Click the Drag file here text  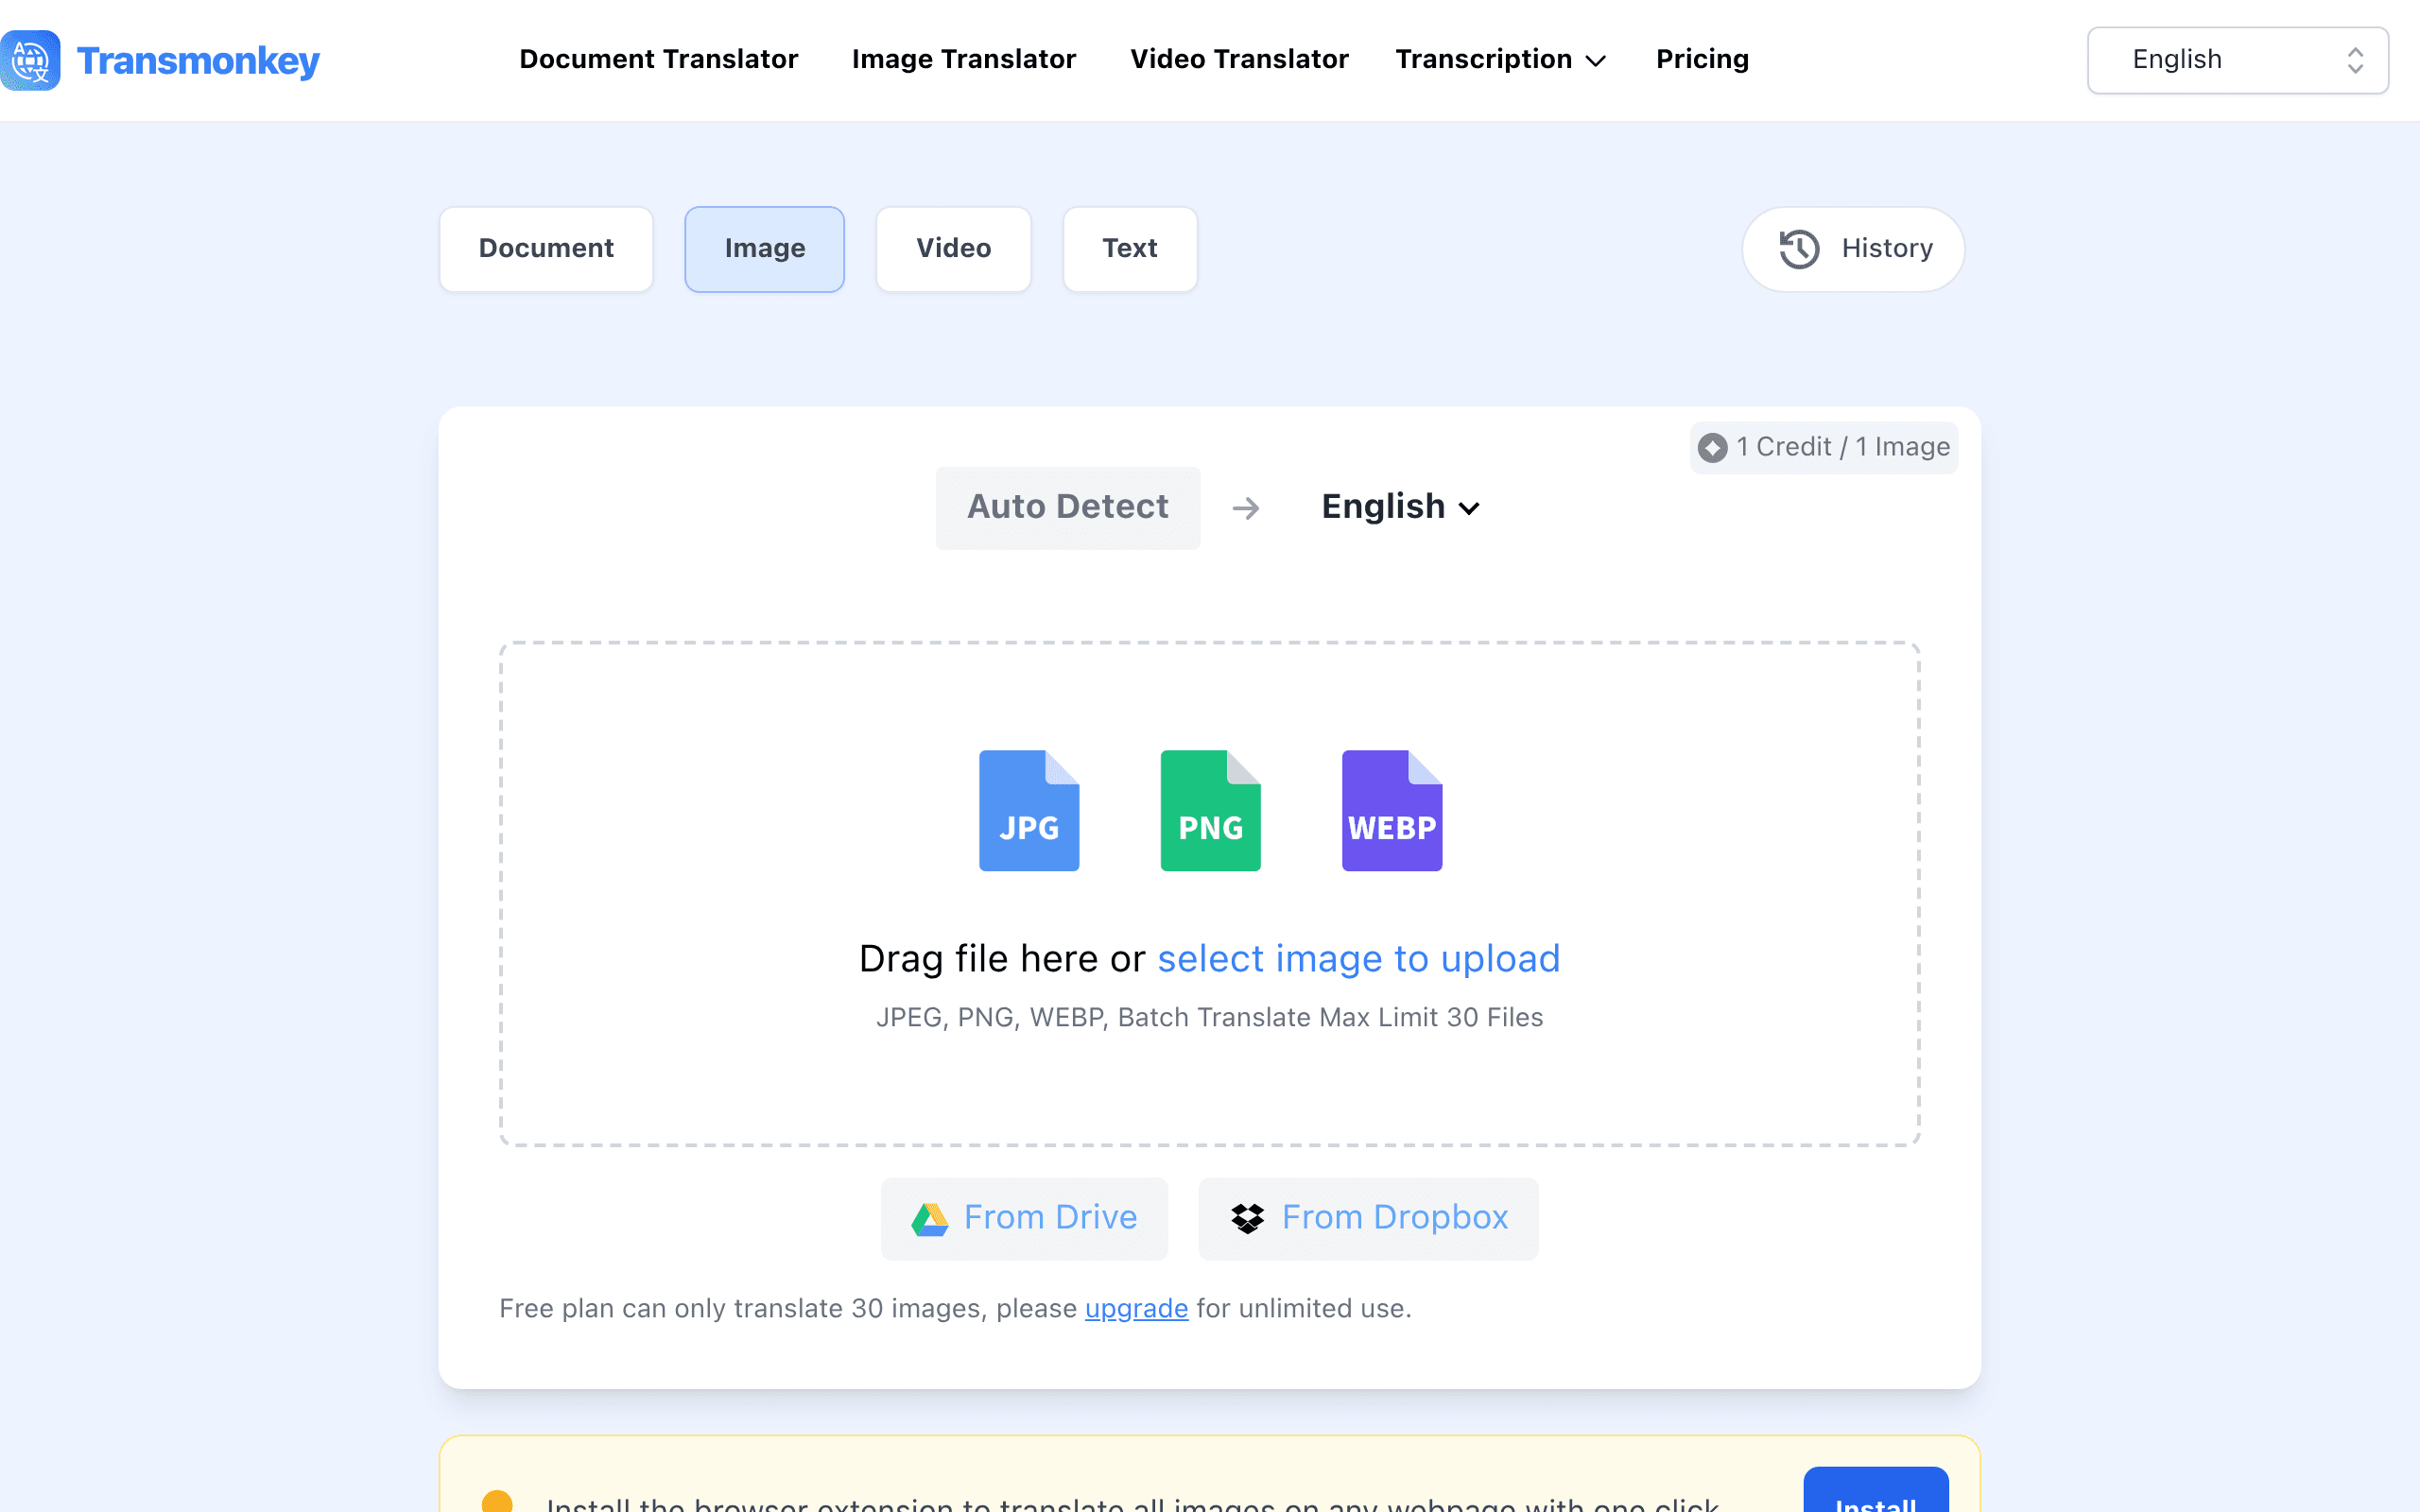[x=1002, y=958]
